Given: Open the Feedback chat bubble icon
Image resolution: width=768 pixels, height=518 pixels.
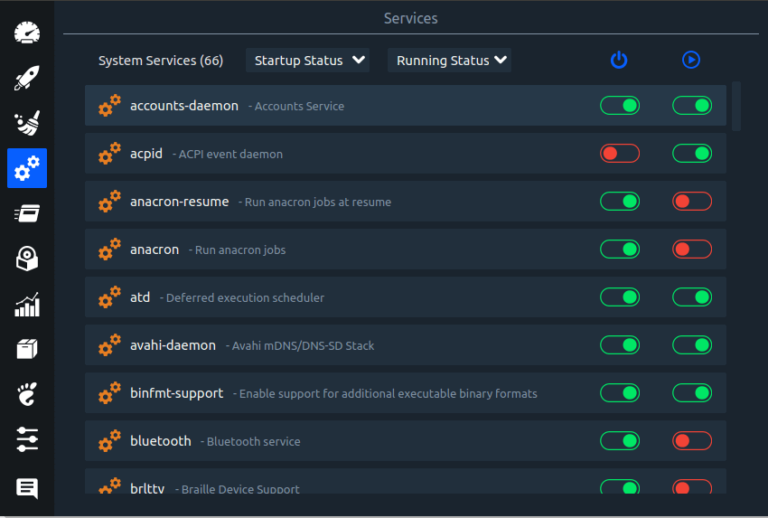Looking at the screenshot, I should pos(27,488).
